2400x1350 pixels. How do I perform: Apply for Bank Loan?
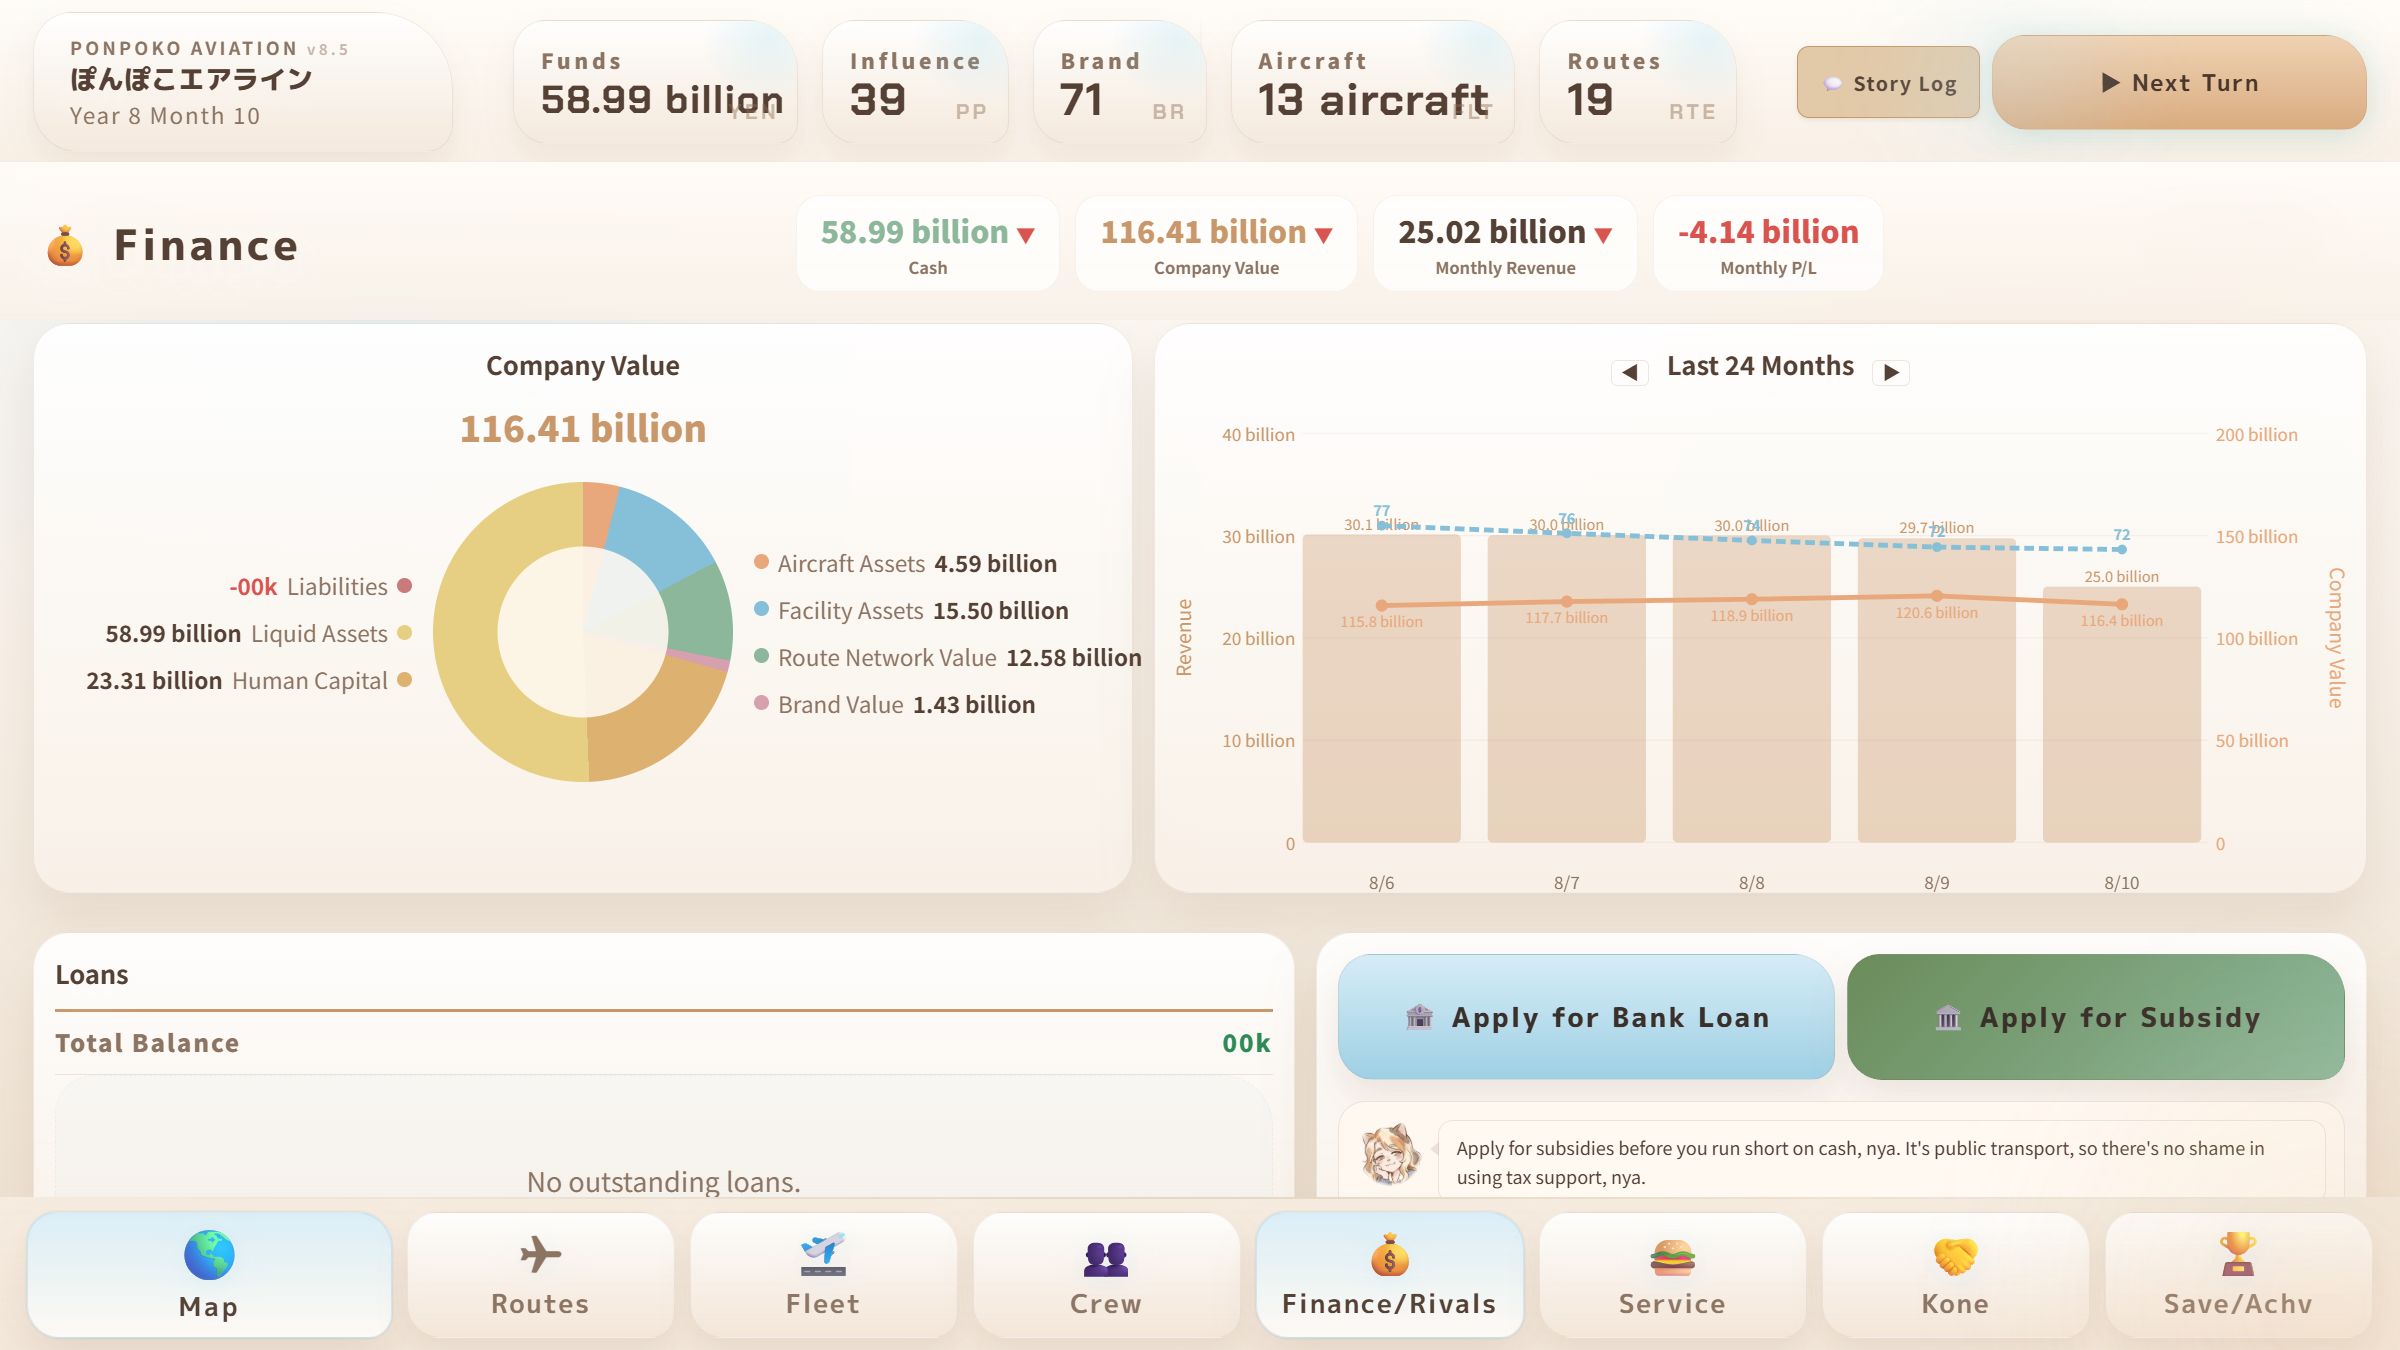coord(1586,1016)
